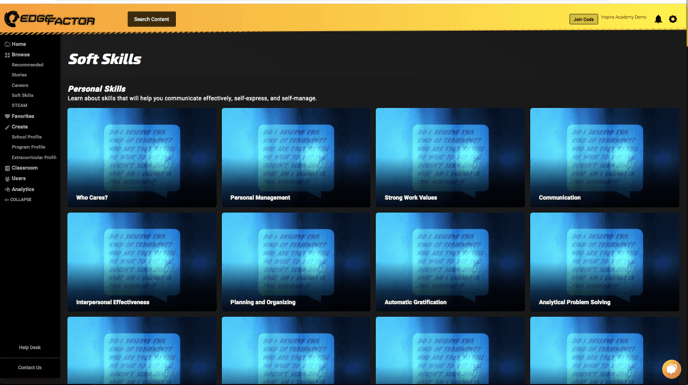
Task: Click Inspire Academy Demo account label
Action: (x=624, y=17)
